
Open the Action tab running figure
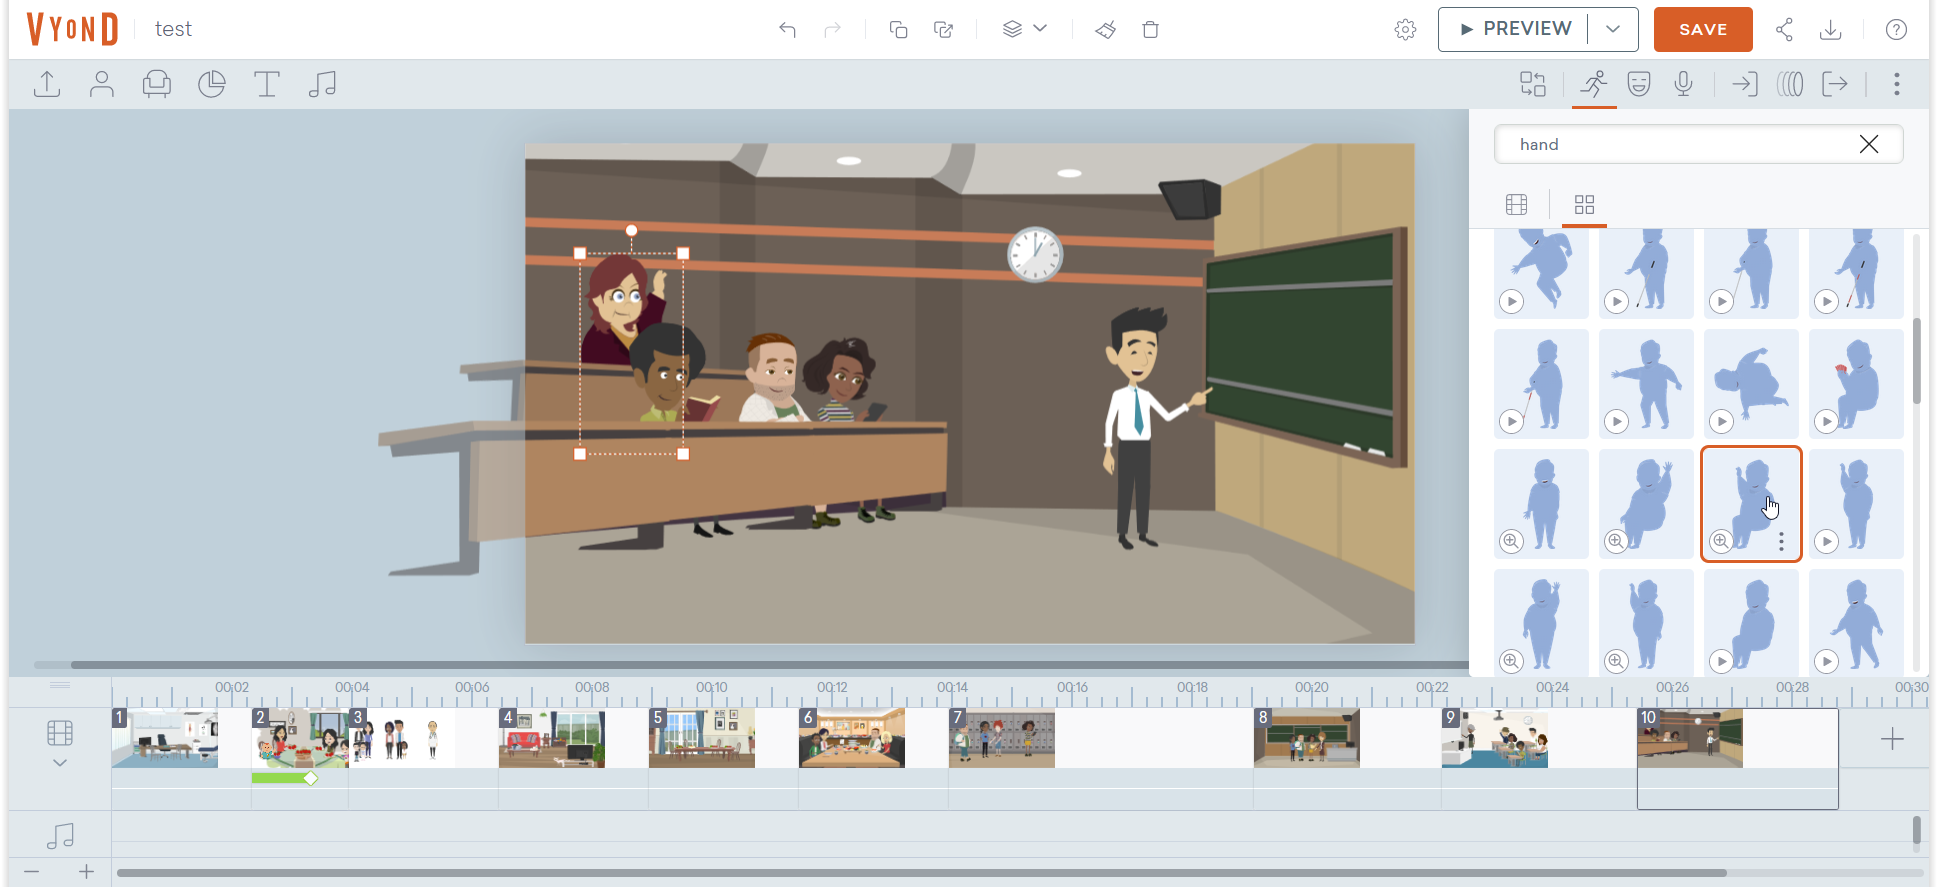coord(1593,84)
